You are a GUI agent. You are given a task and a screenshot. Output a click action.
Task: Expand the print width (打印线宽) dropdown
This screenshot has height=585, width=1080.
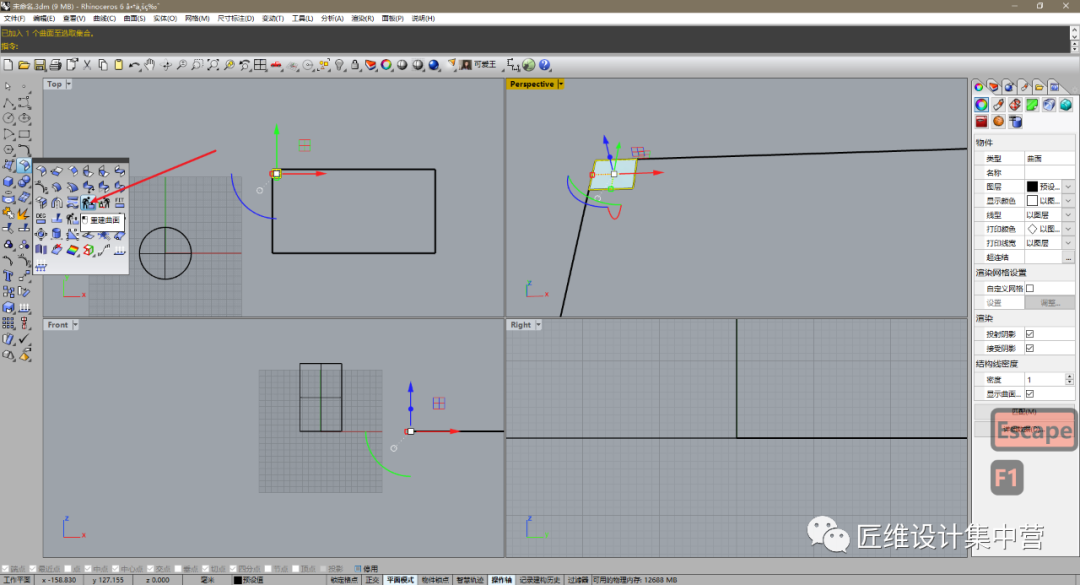click(x=1068, y=243)
